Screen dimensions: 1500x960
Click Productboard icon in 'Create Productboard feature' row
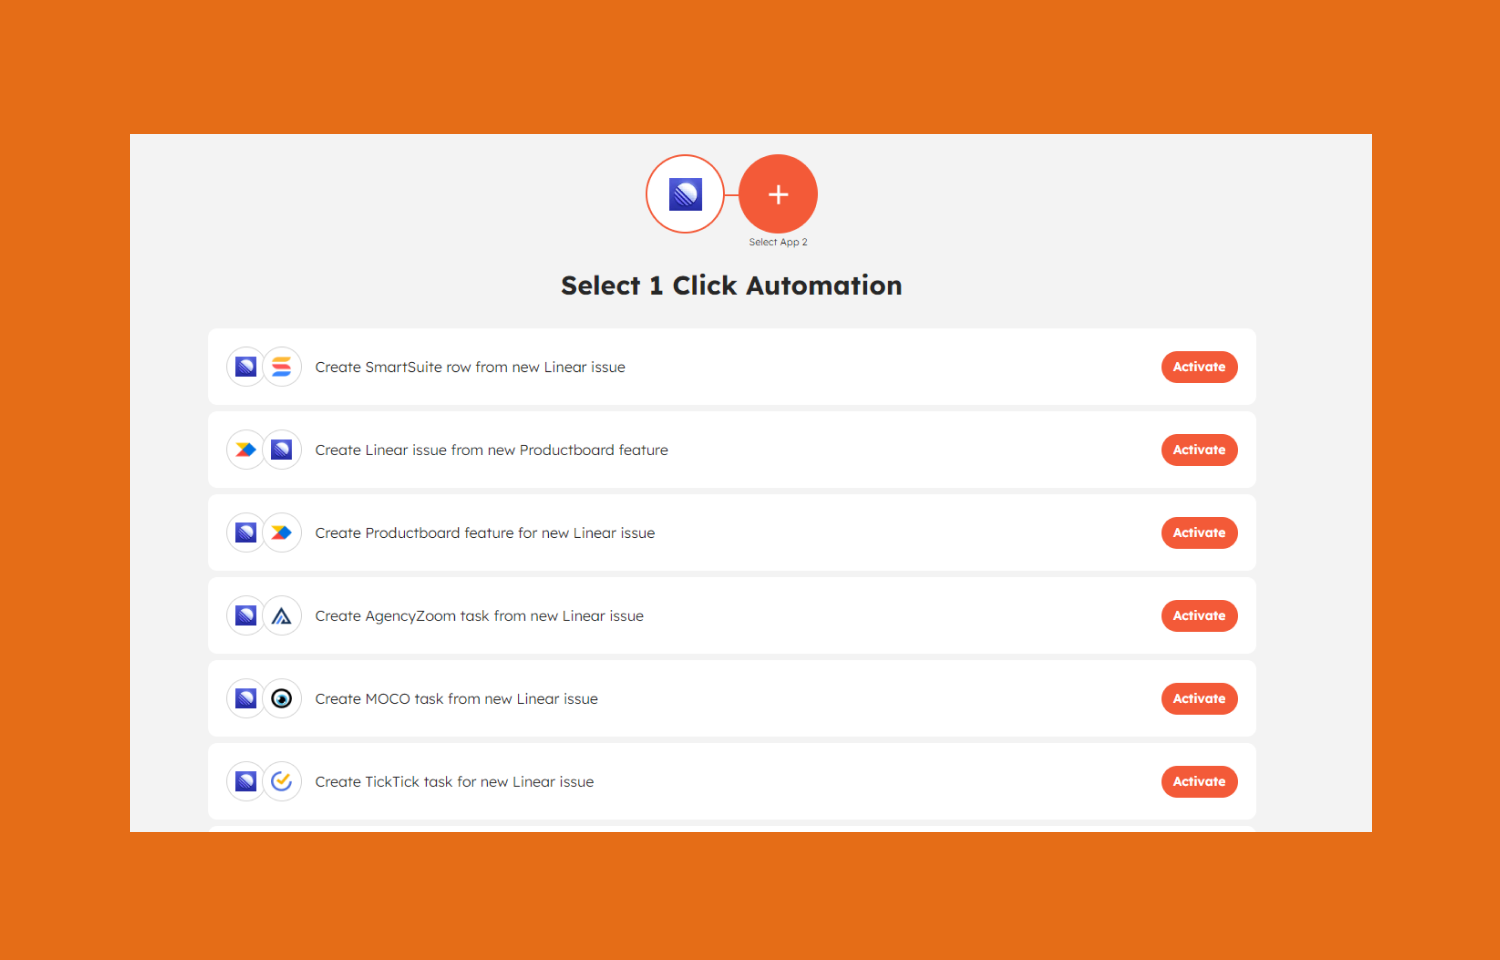(282, 533)
